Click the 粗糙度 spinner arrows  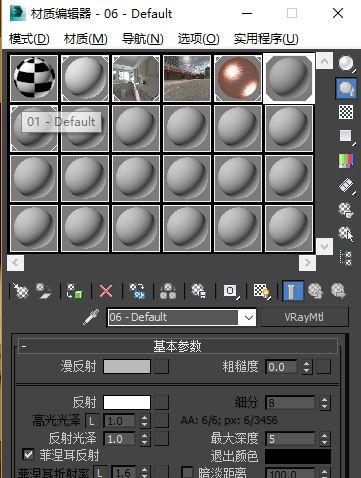pyautogui.click(x=307, y=367)
